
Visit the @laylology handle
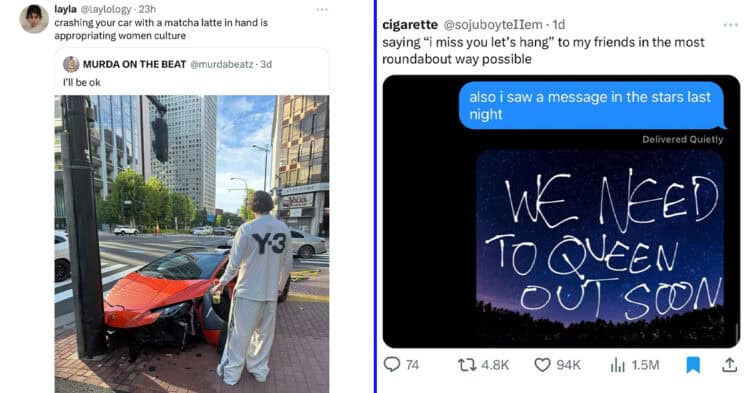106,9
